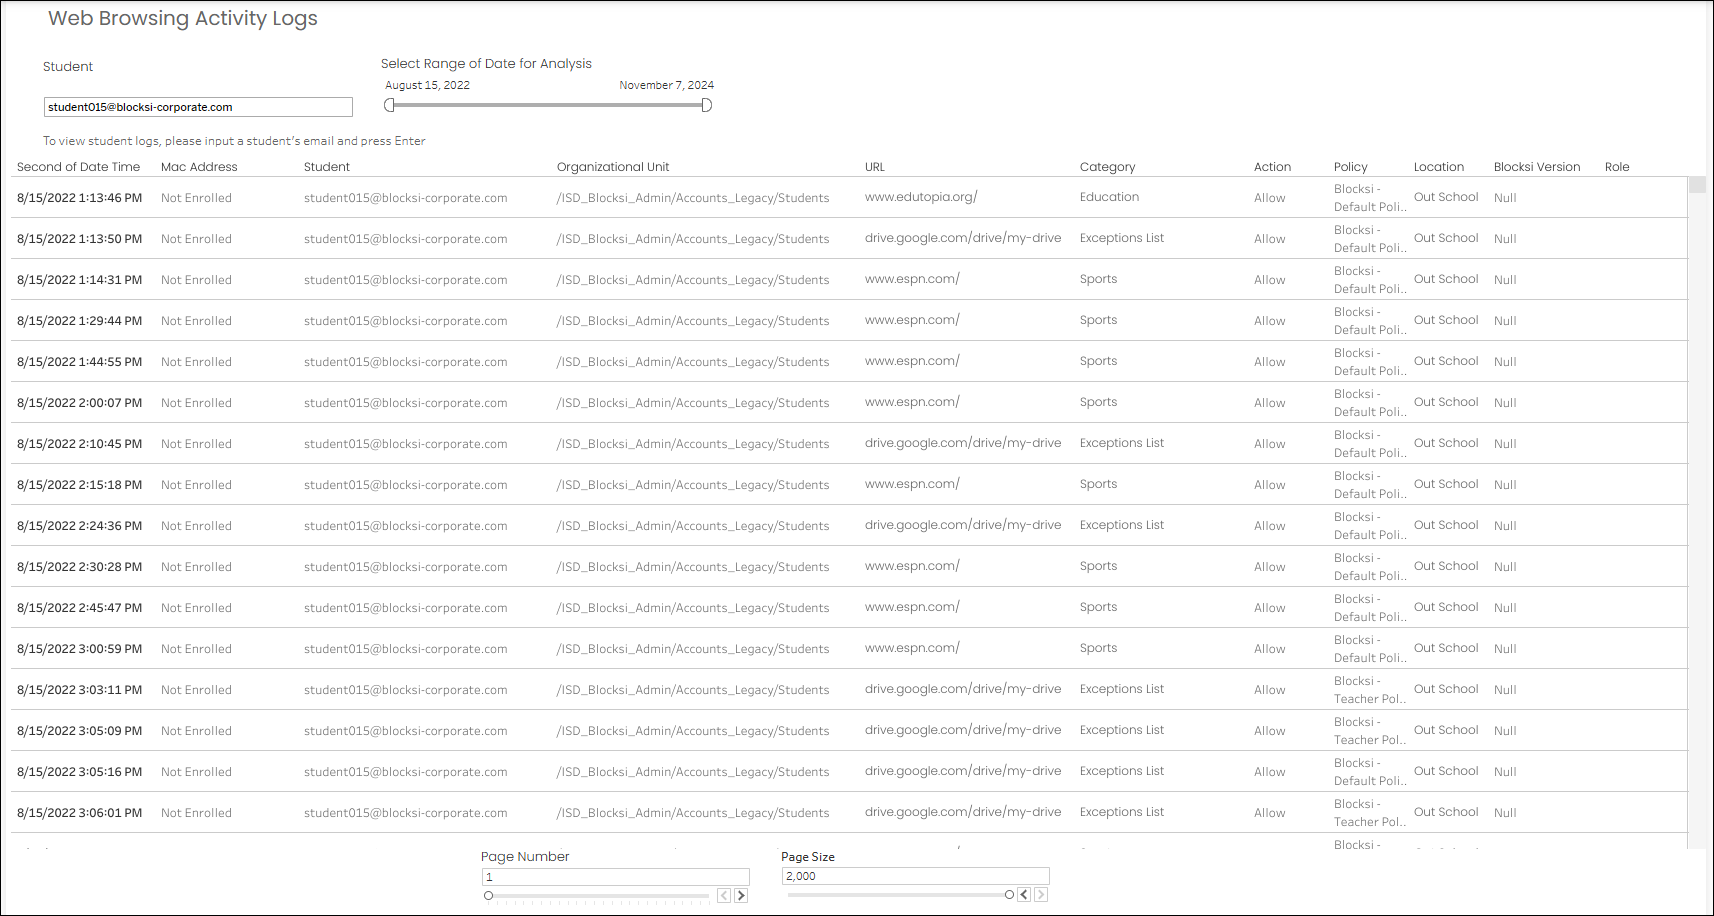Select the 8/15/2022 2:00:07 PM timestamp

click(x=79, y=403)
